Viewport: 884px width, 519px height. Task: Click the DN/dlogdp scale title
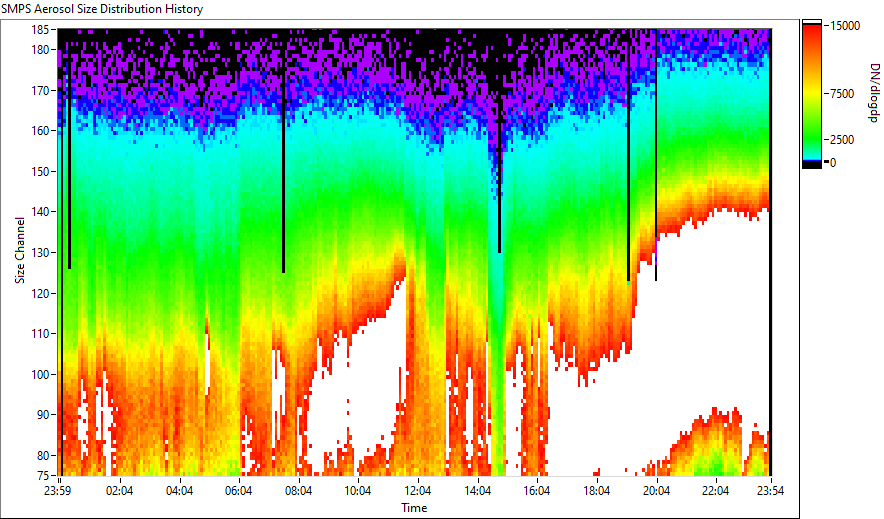pyautogui.click(x=873, y=92)
